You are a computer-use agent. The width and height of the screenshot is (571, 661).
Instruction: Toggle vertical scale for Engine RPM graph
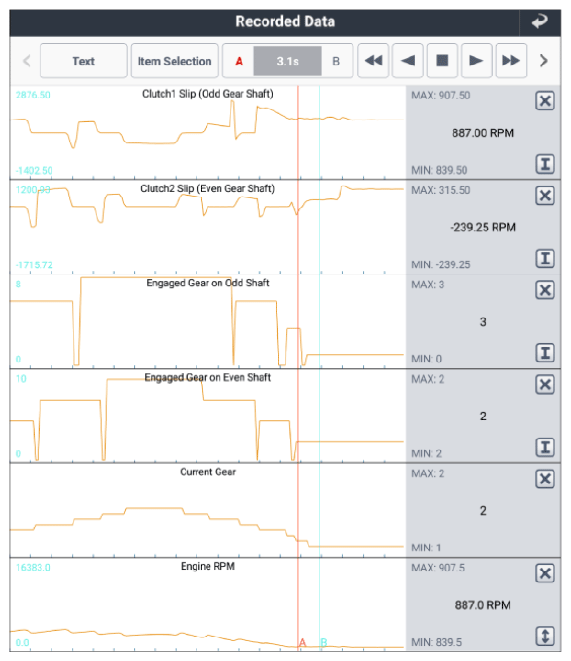(544, 636)
